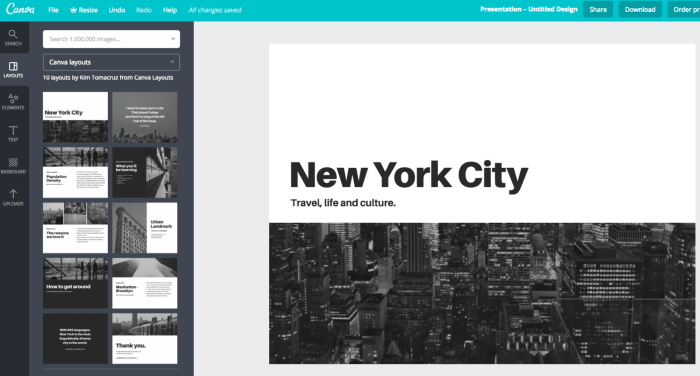Image resolution: width=700 pixels, height=376 pixels.
Task: Open the Uploads sidebar icon
Action: (13, 197)
